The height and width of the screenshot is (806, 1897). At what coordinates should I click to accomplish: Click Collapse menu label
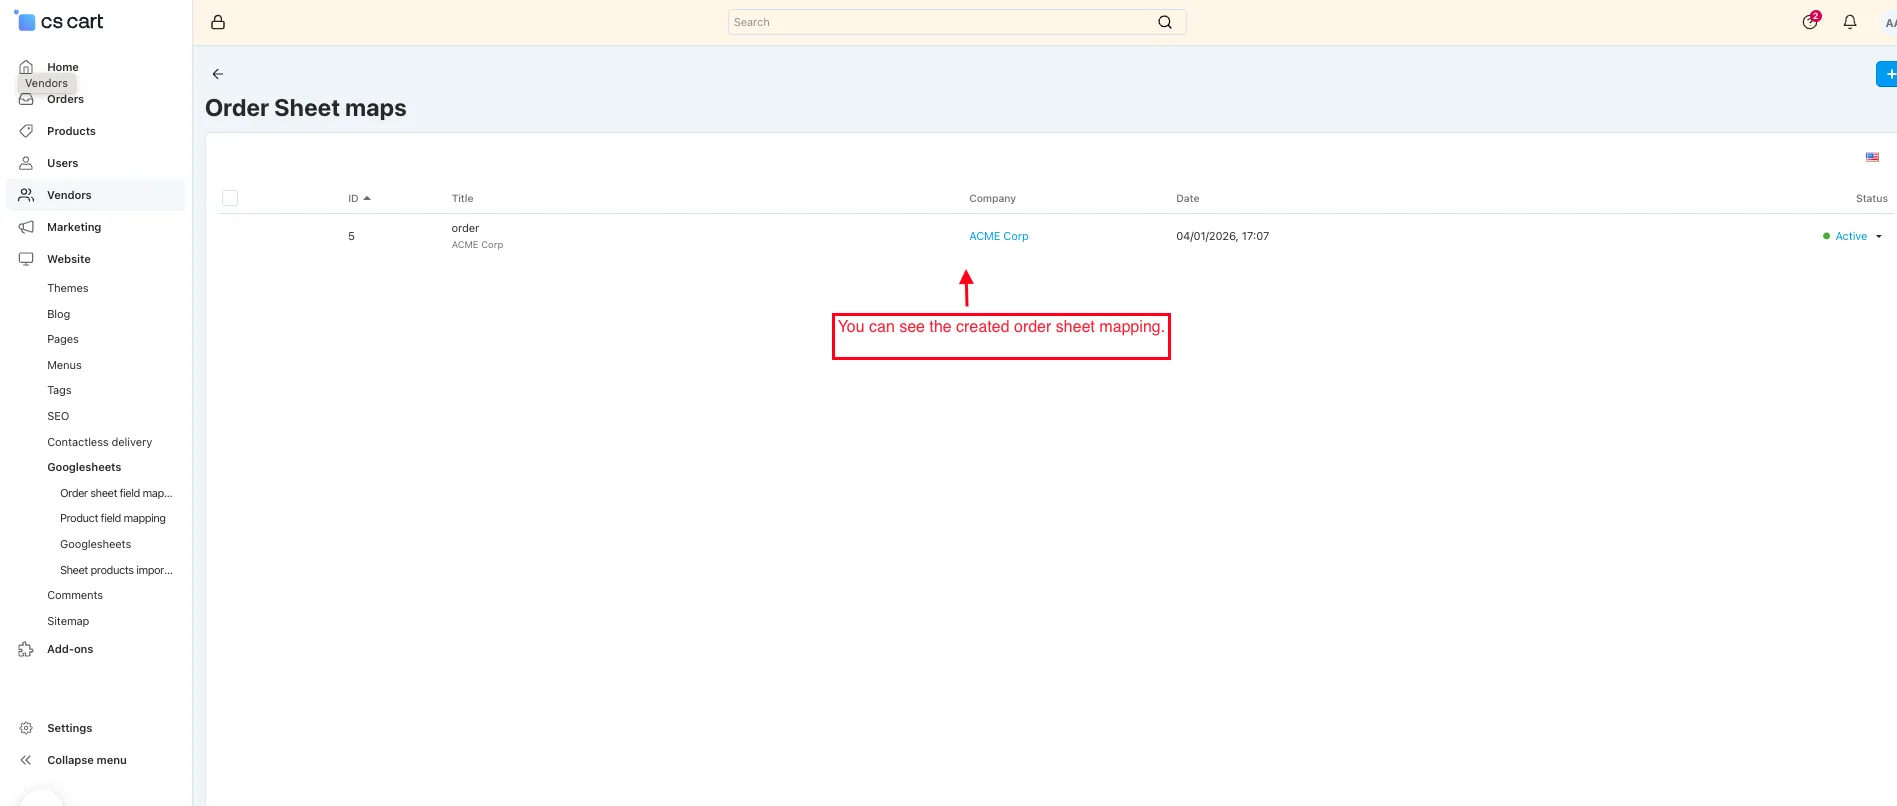tap(87, 760)
